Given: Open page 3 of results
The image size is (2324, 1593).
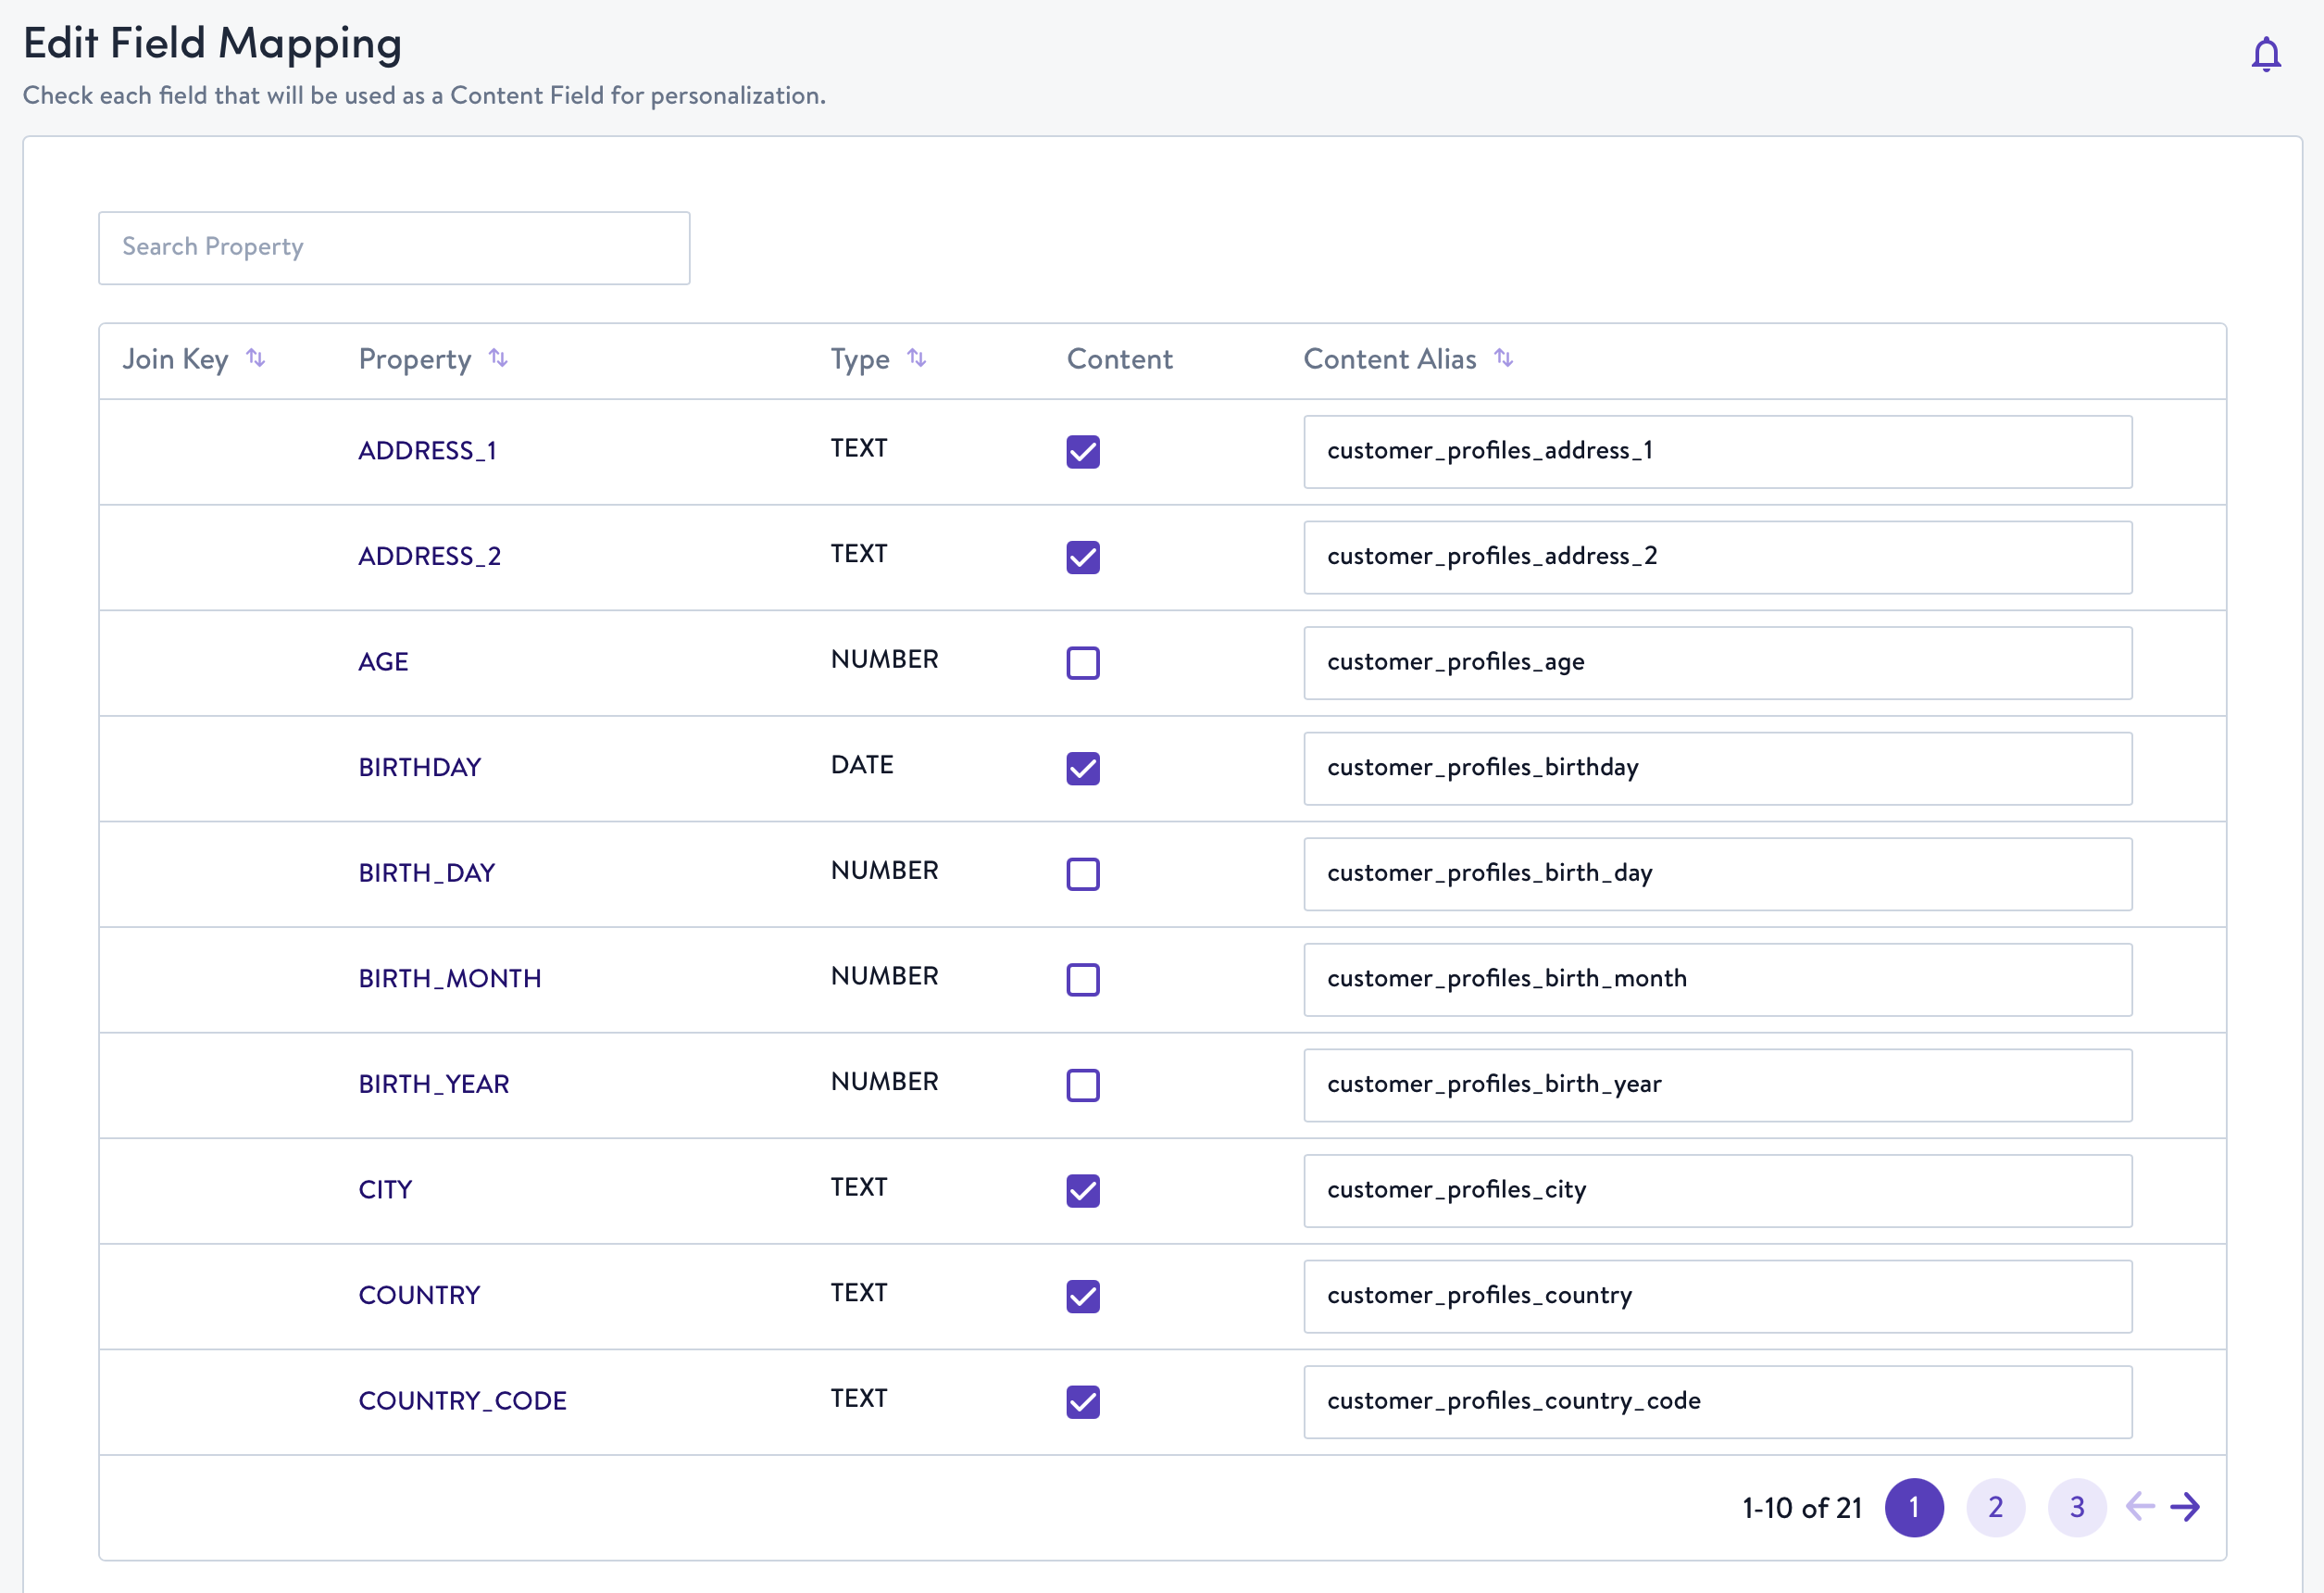Looking at the screenshot, I should click(x=2076, y=1507).
